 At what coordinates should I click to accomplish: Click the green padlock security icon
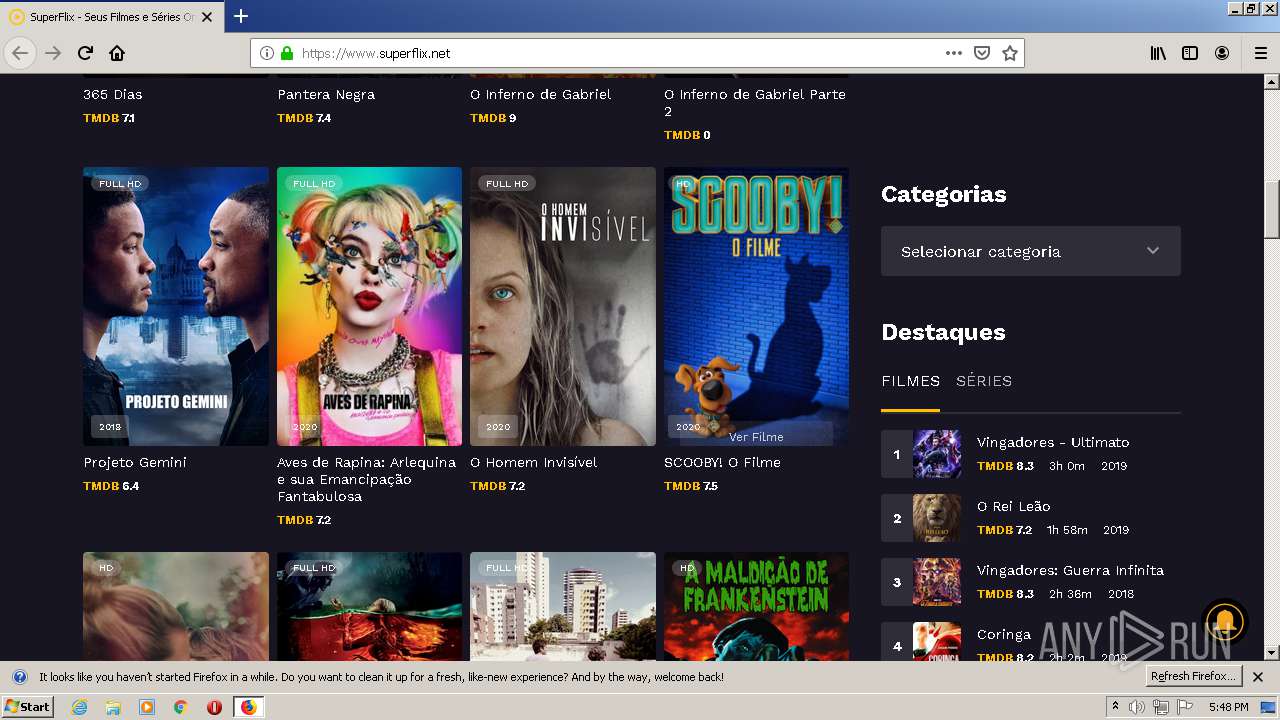[x=287, y=53]
